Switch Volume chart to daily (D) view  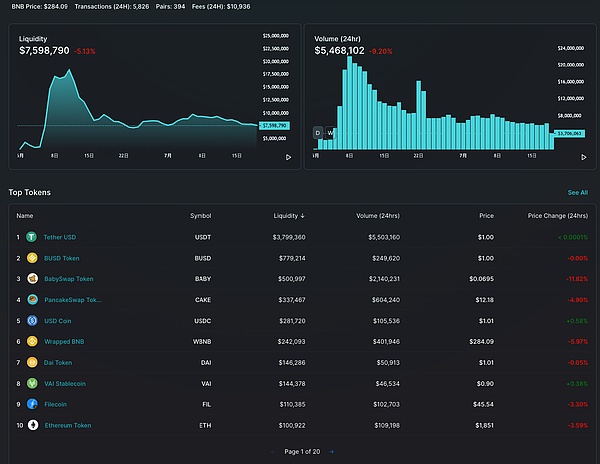click(x=318, y=132)
